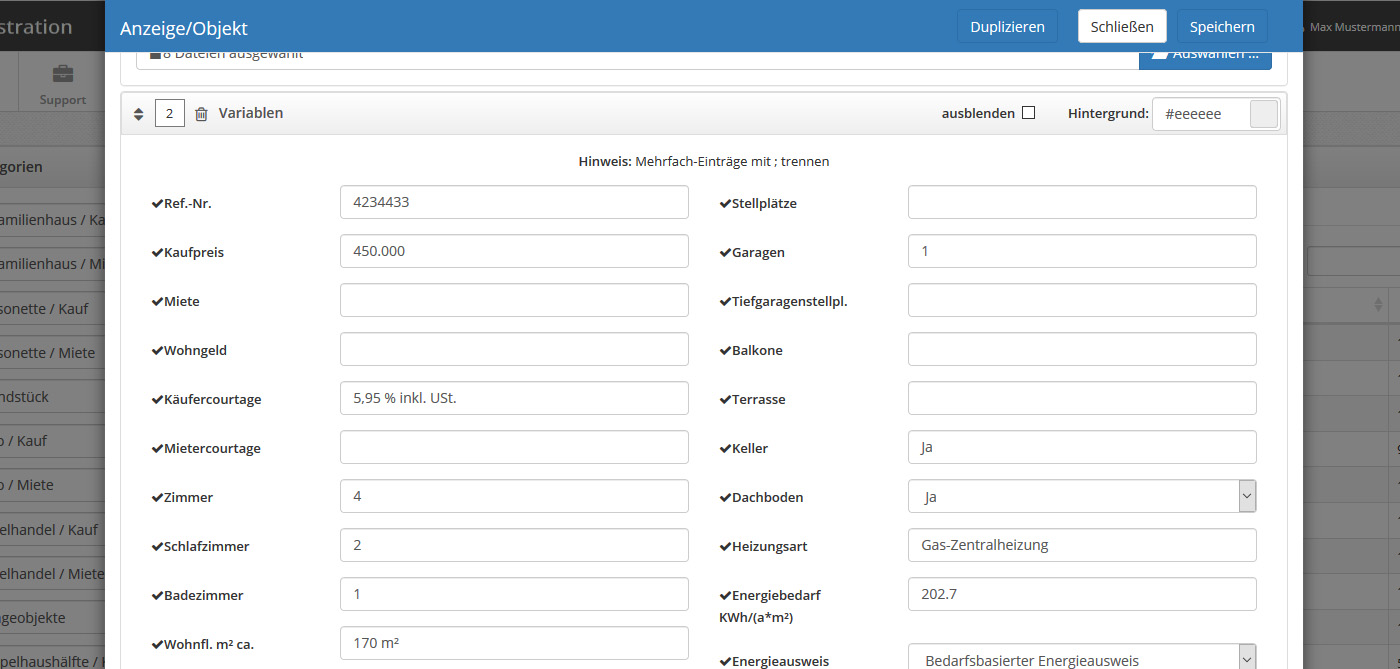Click the checkmark icon next to Garagen
The height and width of the screenshot is (669, 1400).
pyautogui.click(x=725, y=253)
